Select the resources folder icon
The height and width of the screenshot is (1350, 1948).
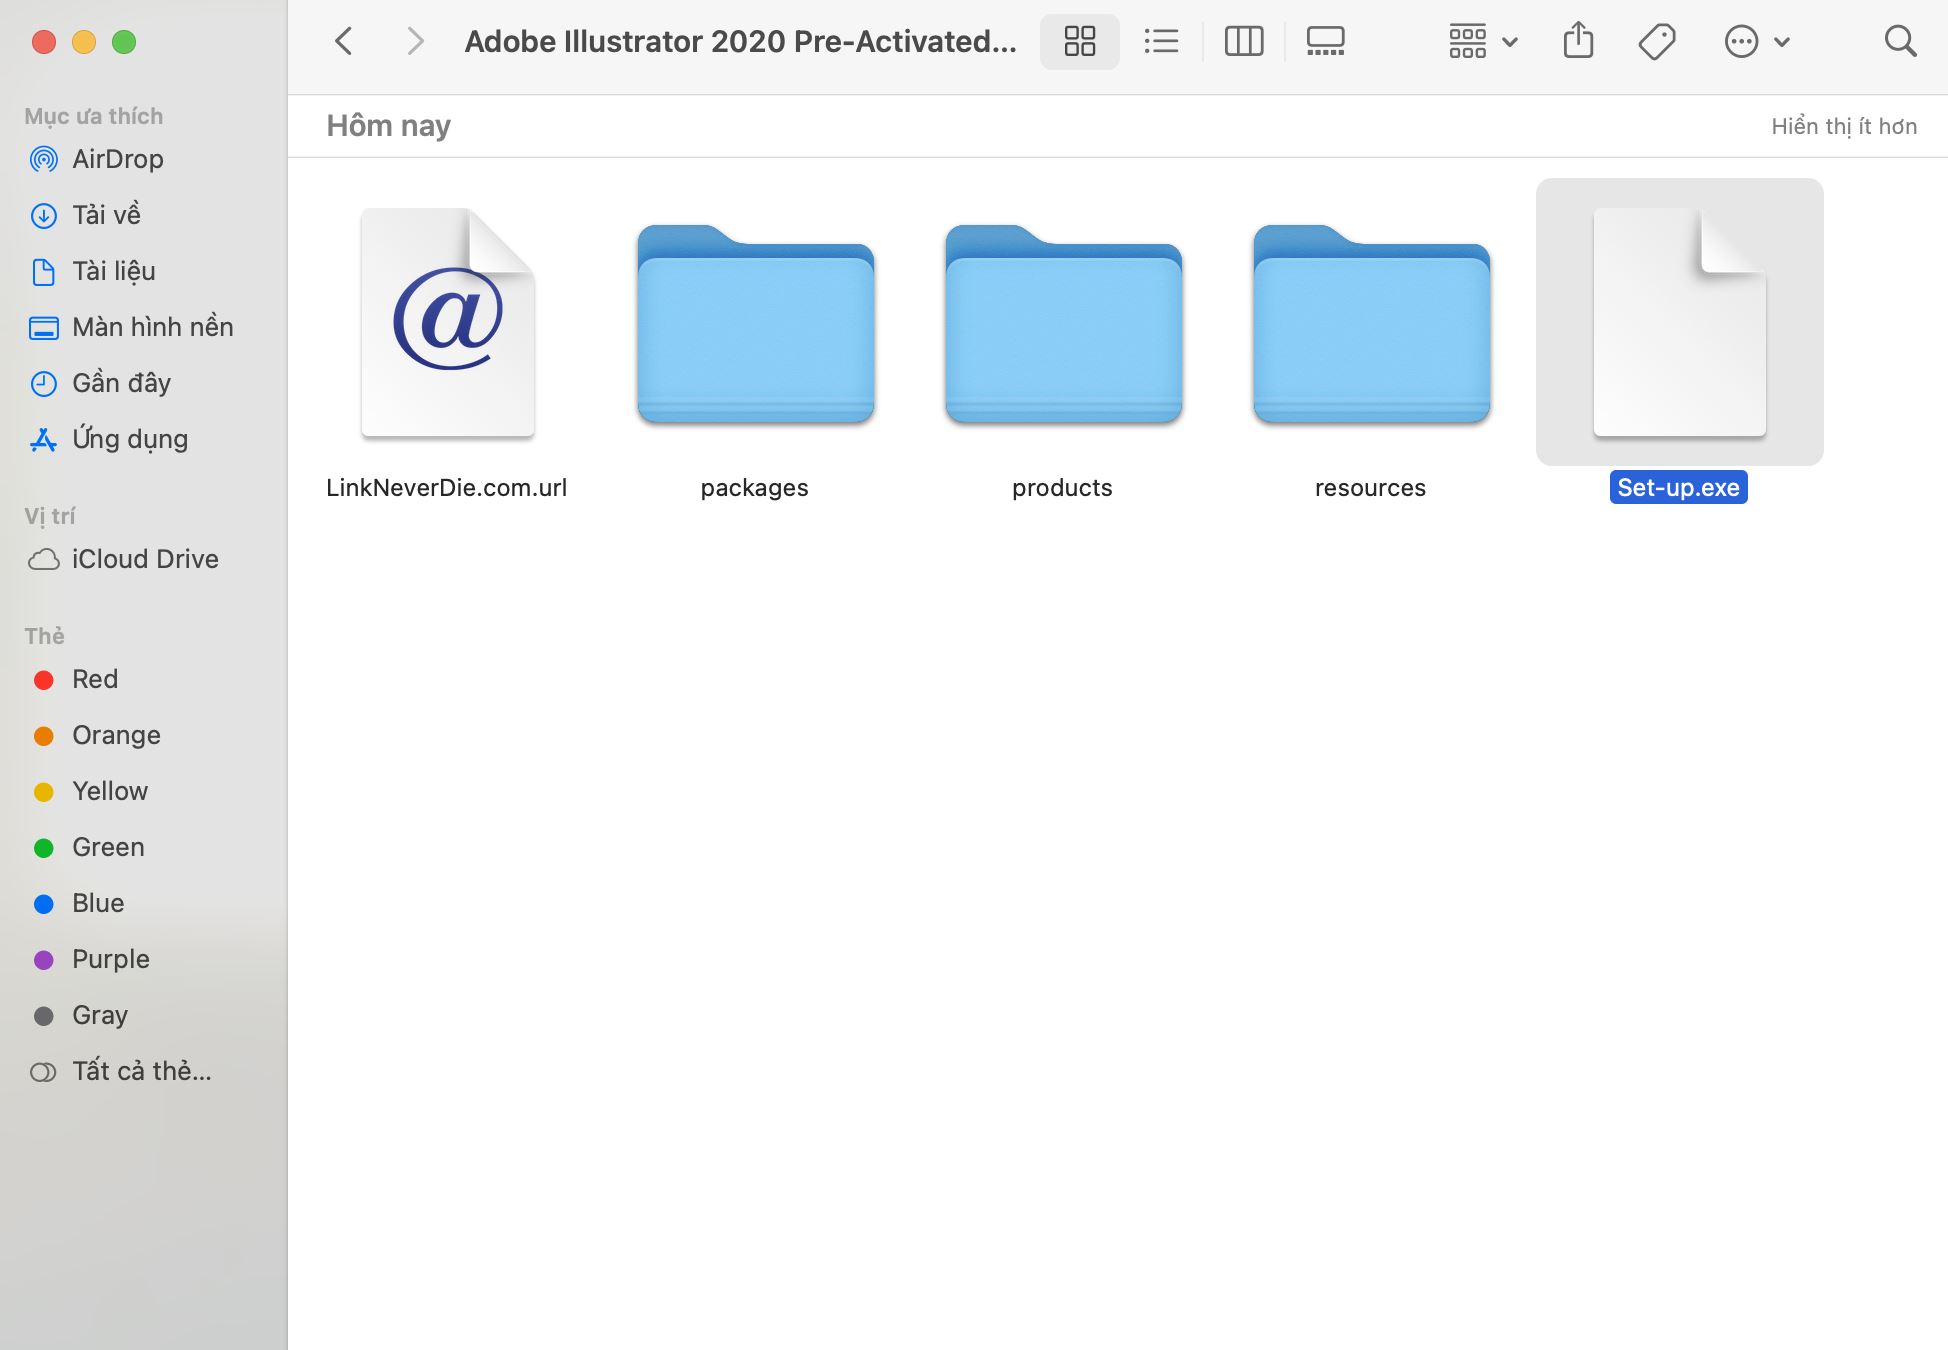1372,323
